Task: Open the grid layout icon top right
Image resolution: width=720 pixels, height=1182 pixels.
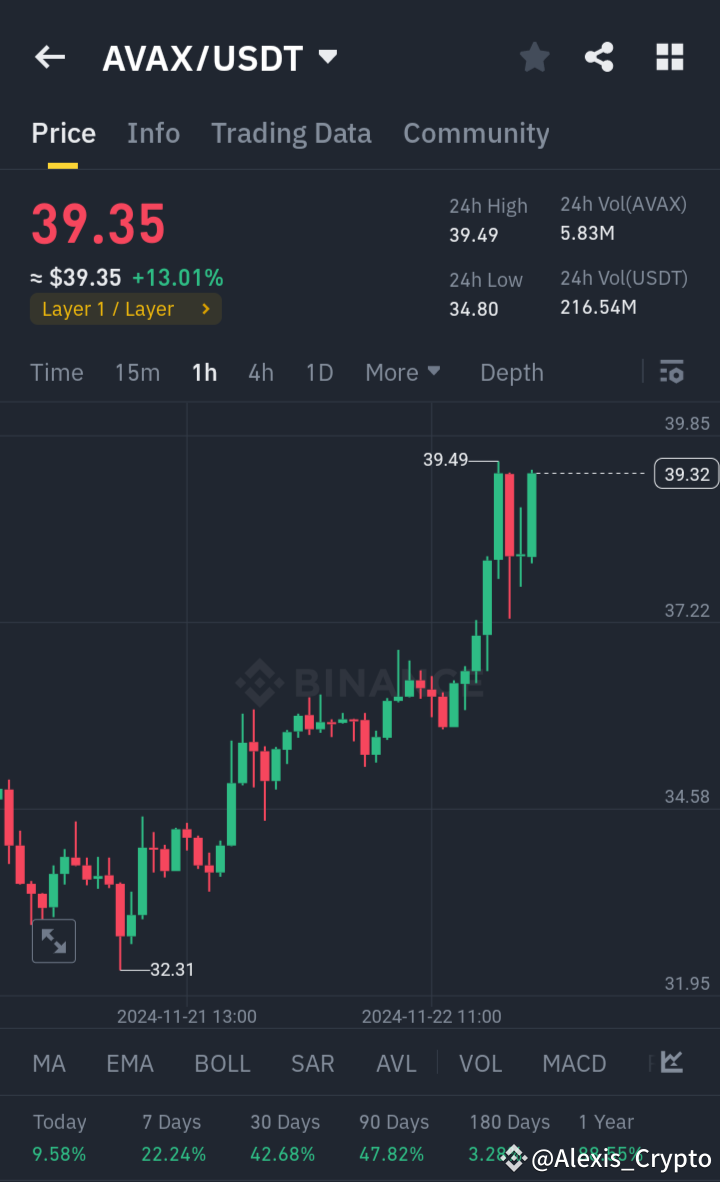Action: (669, 57)
